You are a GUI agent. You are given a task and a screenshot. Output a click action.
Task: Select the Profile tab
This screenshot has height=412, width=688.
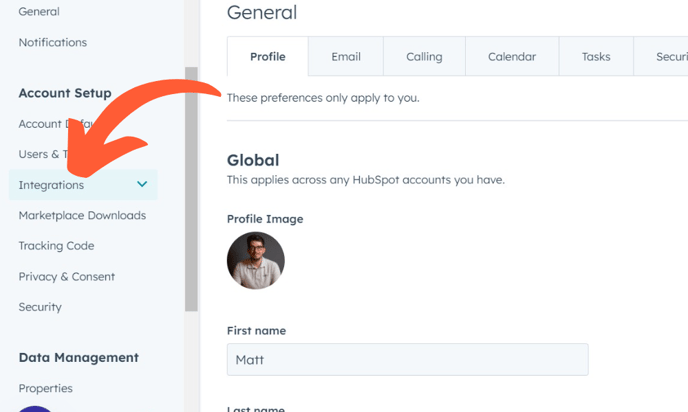(x=267, y=57)
